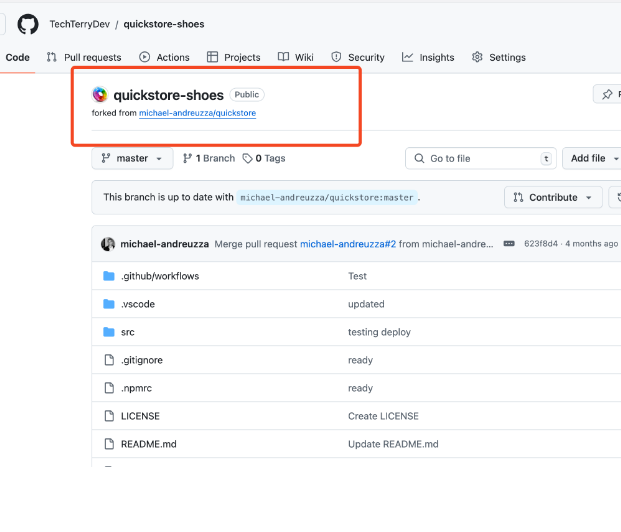Open the master branch dropdown
This screenshot has height=532, width=621.
click(132, 158)
